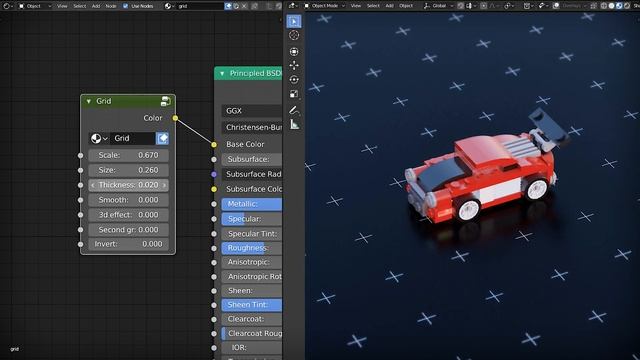Click node group name field 'Grid'
Image resolution: width=640 pixels, height=360 pixels.
[132, 138]
